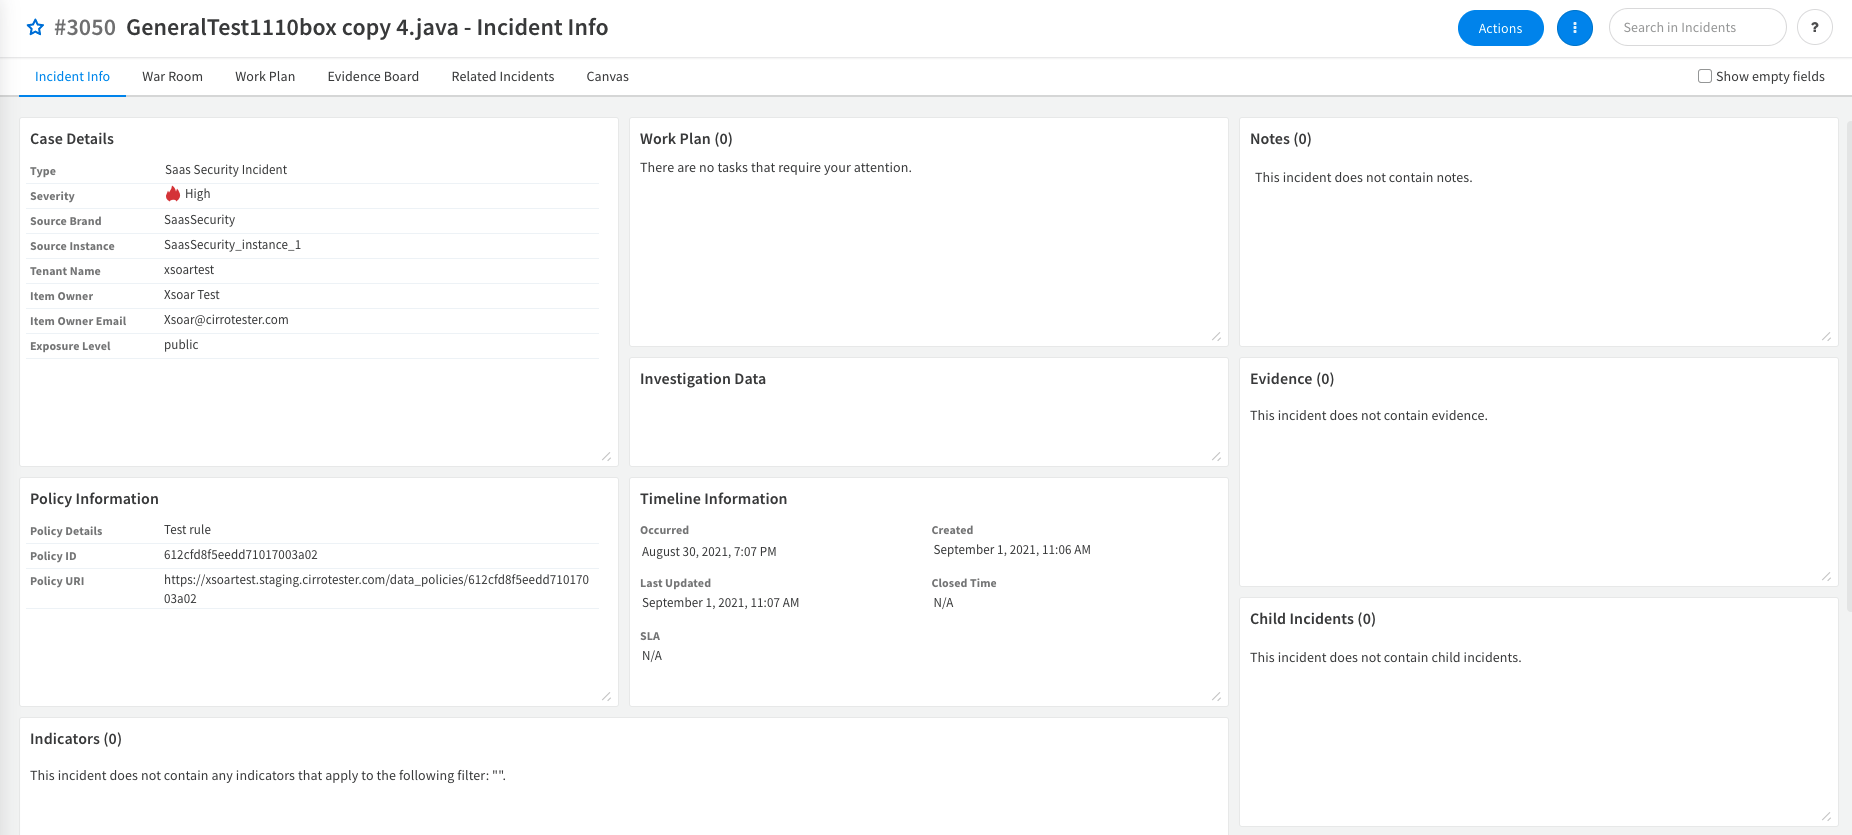Click the Xsoar@cirrotester.com owner email
This screenshot has height=835, width=1852.
click(226, 320)
